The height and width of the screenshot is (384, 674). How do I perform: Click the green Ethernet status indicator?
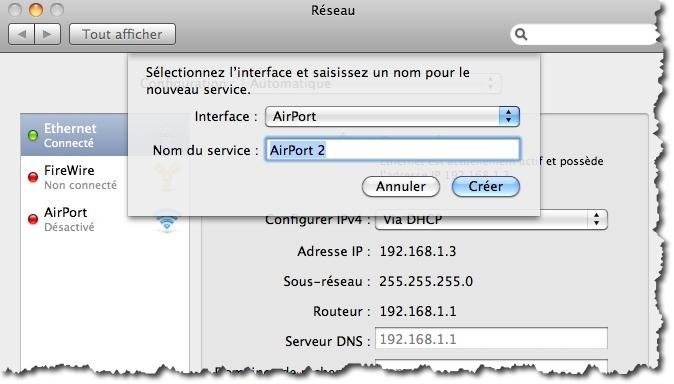33,135
